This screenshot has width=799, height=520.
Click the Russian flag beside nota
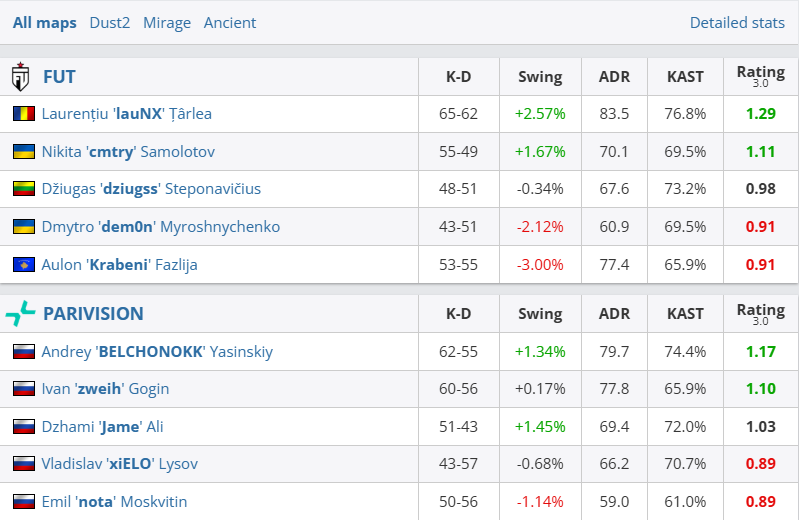[23, 502]
